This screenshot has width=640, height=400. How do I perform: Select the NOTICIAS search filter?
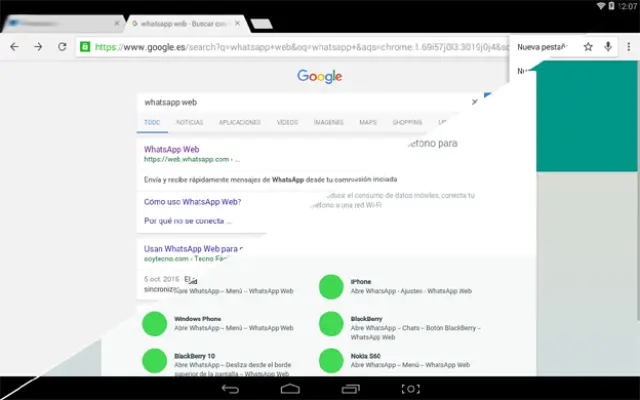coord(190,122)
